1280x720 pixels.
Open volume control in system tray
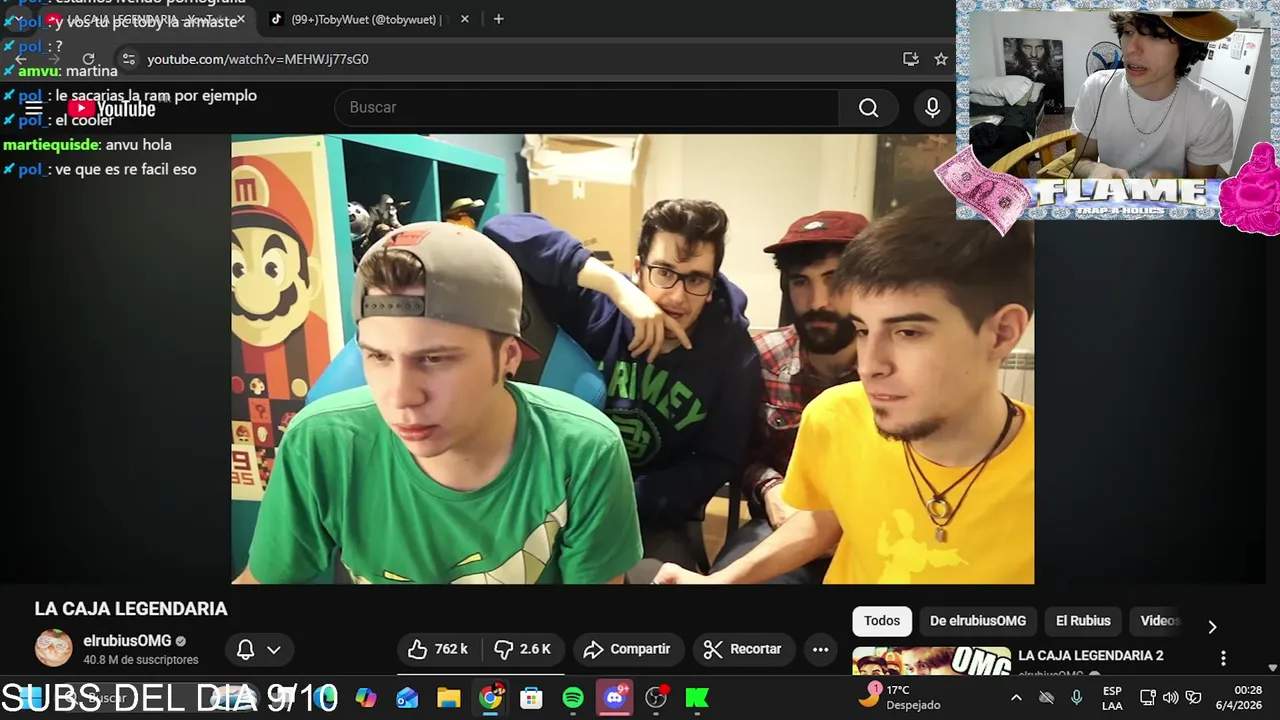[x=1170, y=698]
